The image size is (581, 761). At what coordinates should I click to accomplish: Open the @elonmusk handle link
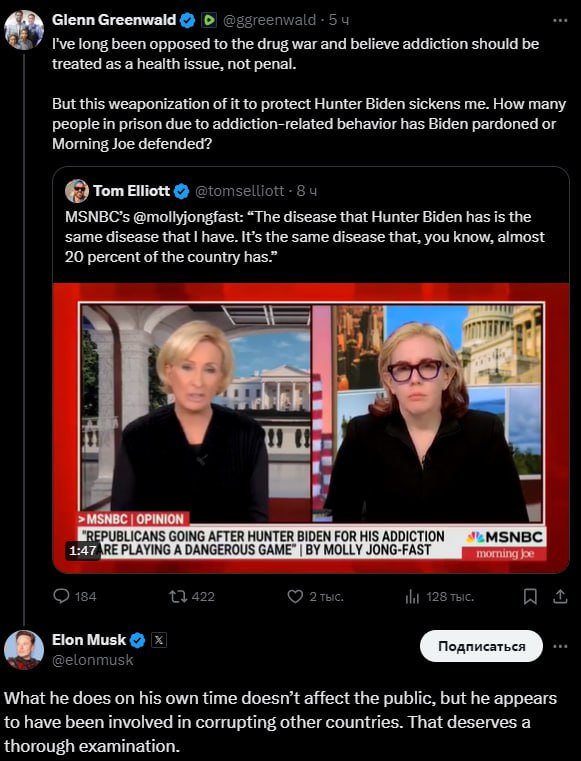tap(92, 660)
